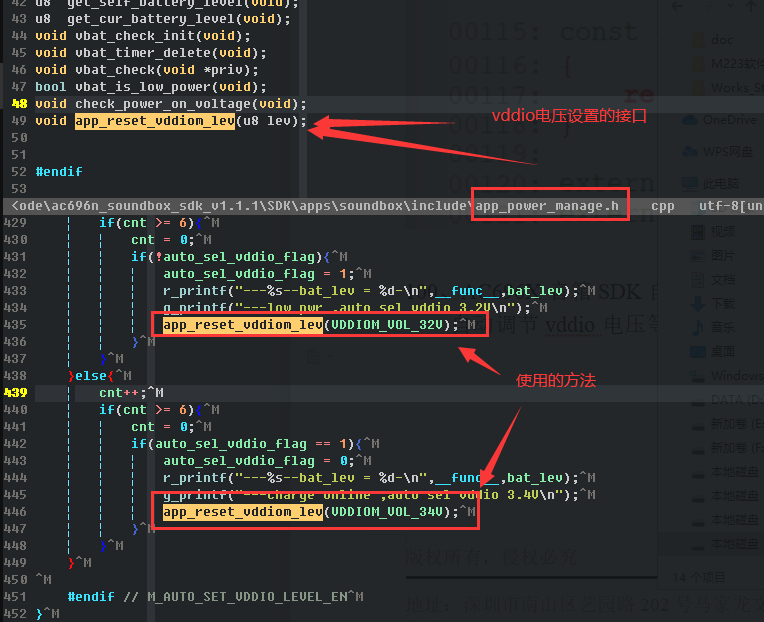Click auto_sel_vddio_flag = 1 on line 432
The height and width of the screenshot is (622, 764).
(259, 274)
